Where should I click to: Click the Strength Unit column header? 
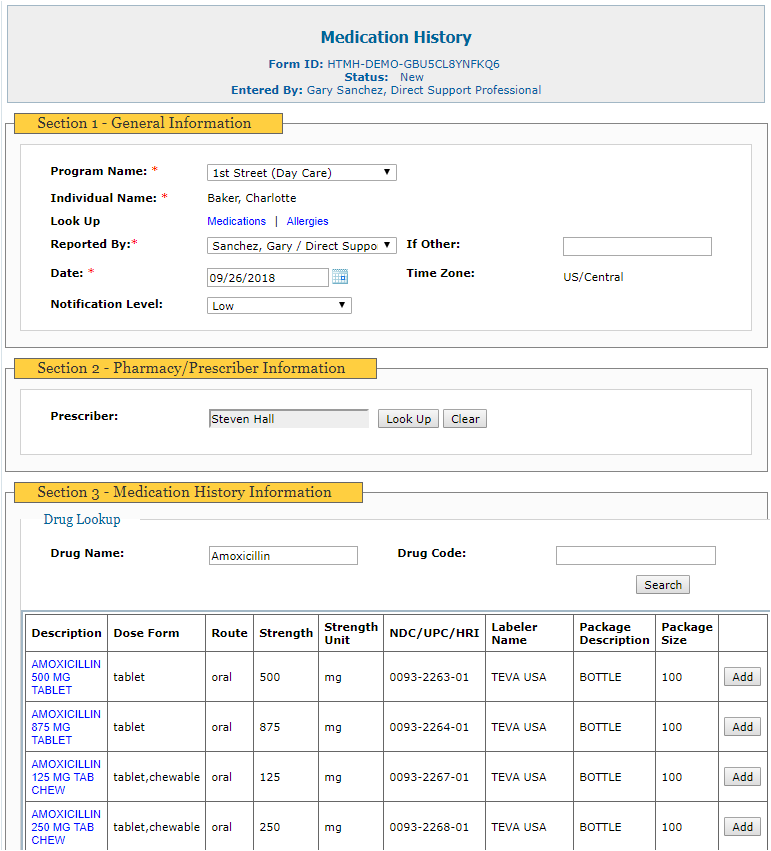351,633
